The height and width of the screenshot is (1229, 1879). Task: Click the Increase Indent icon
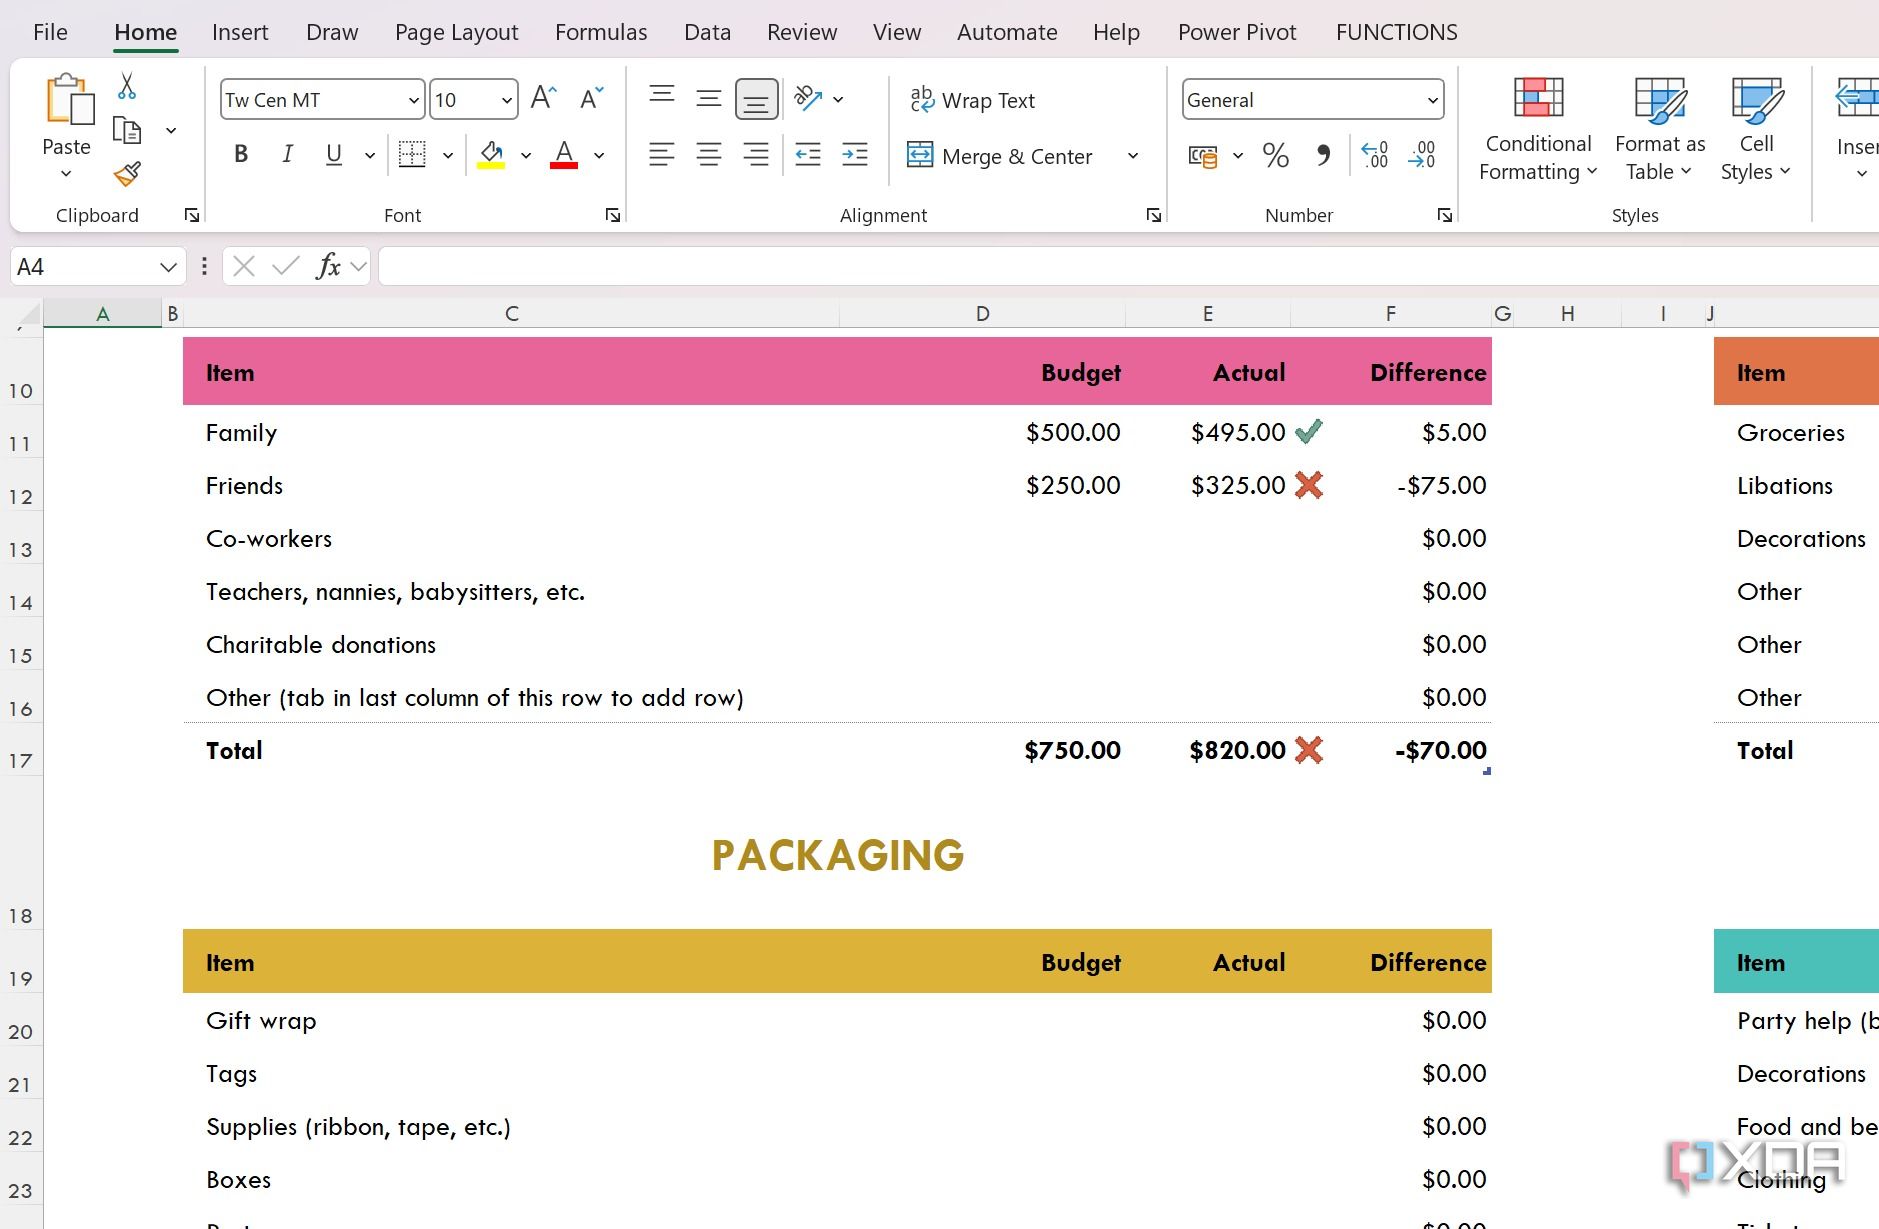point(855,154)
